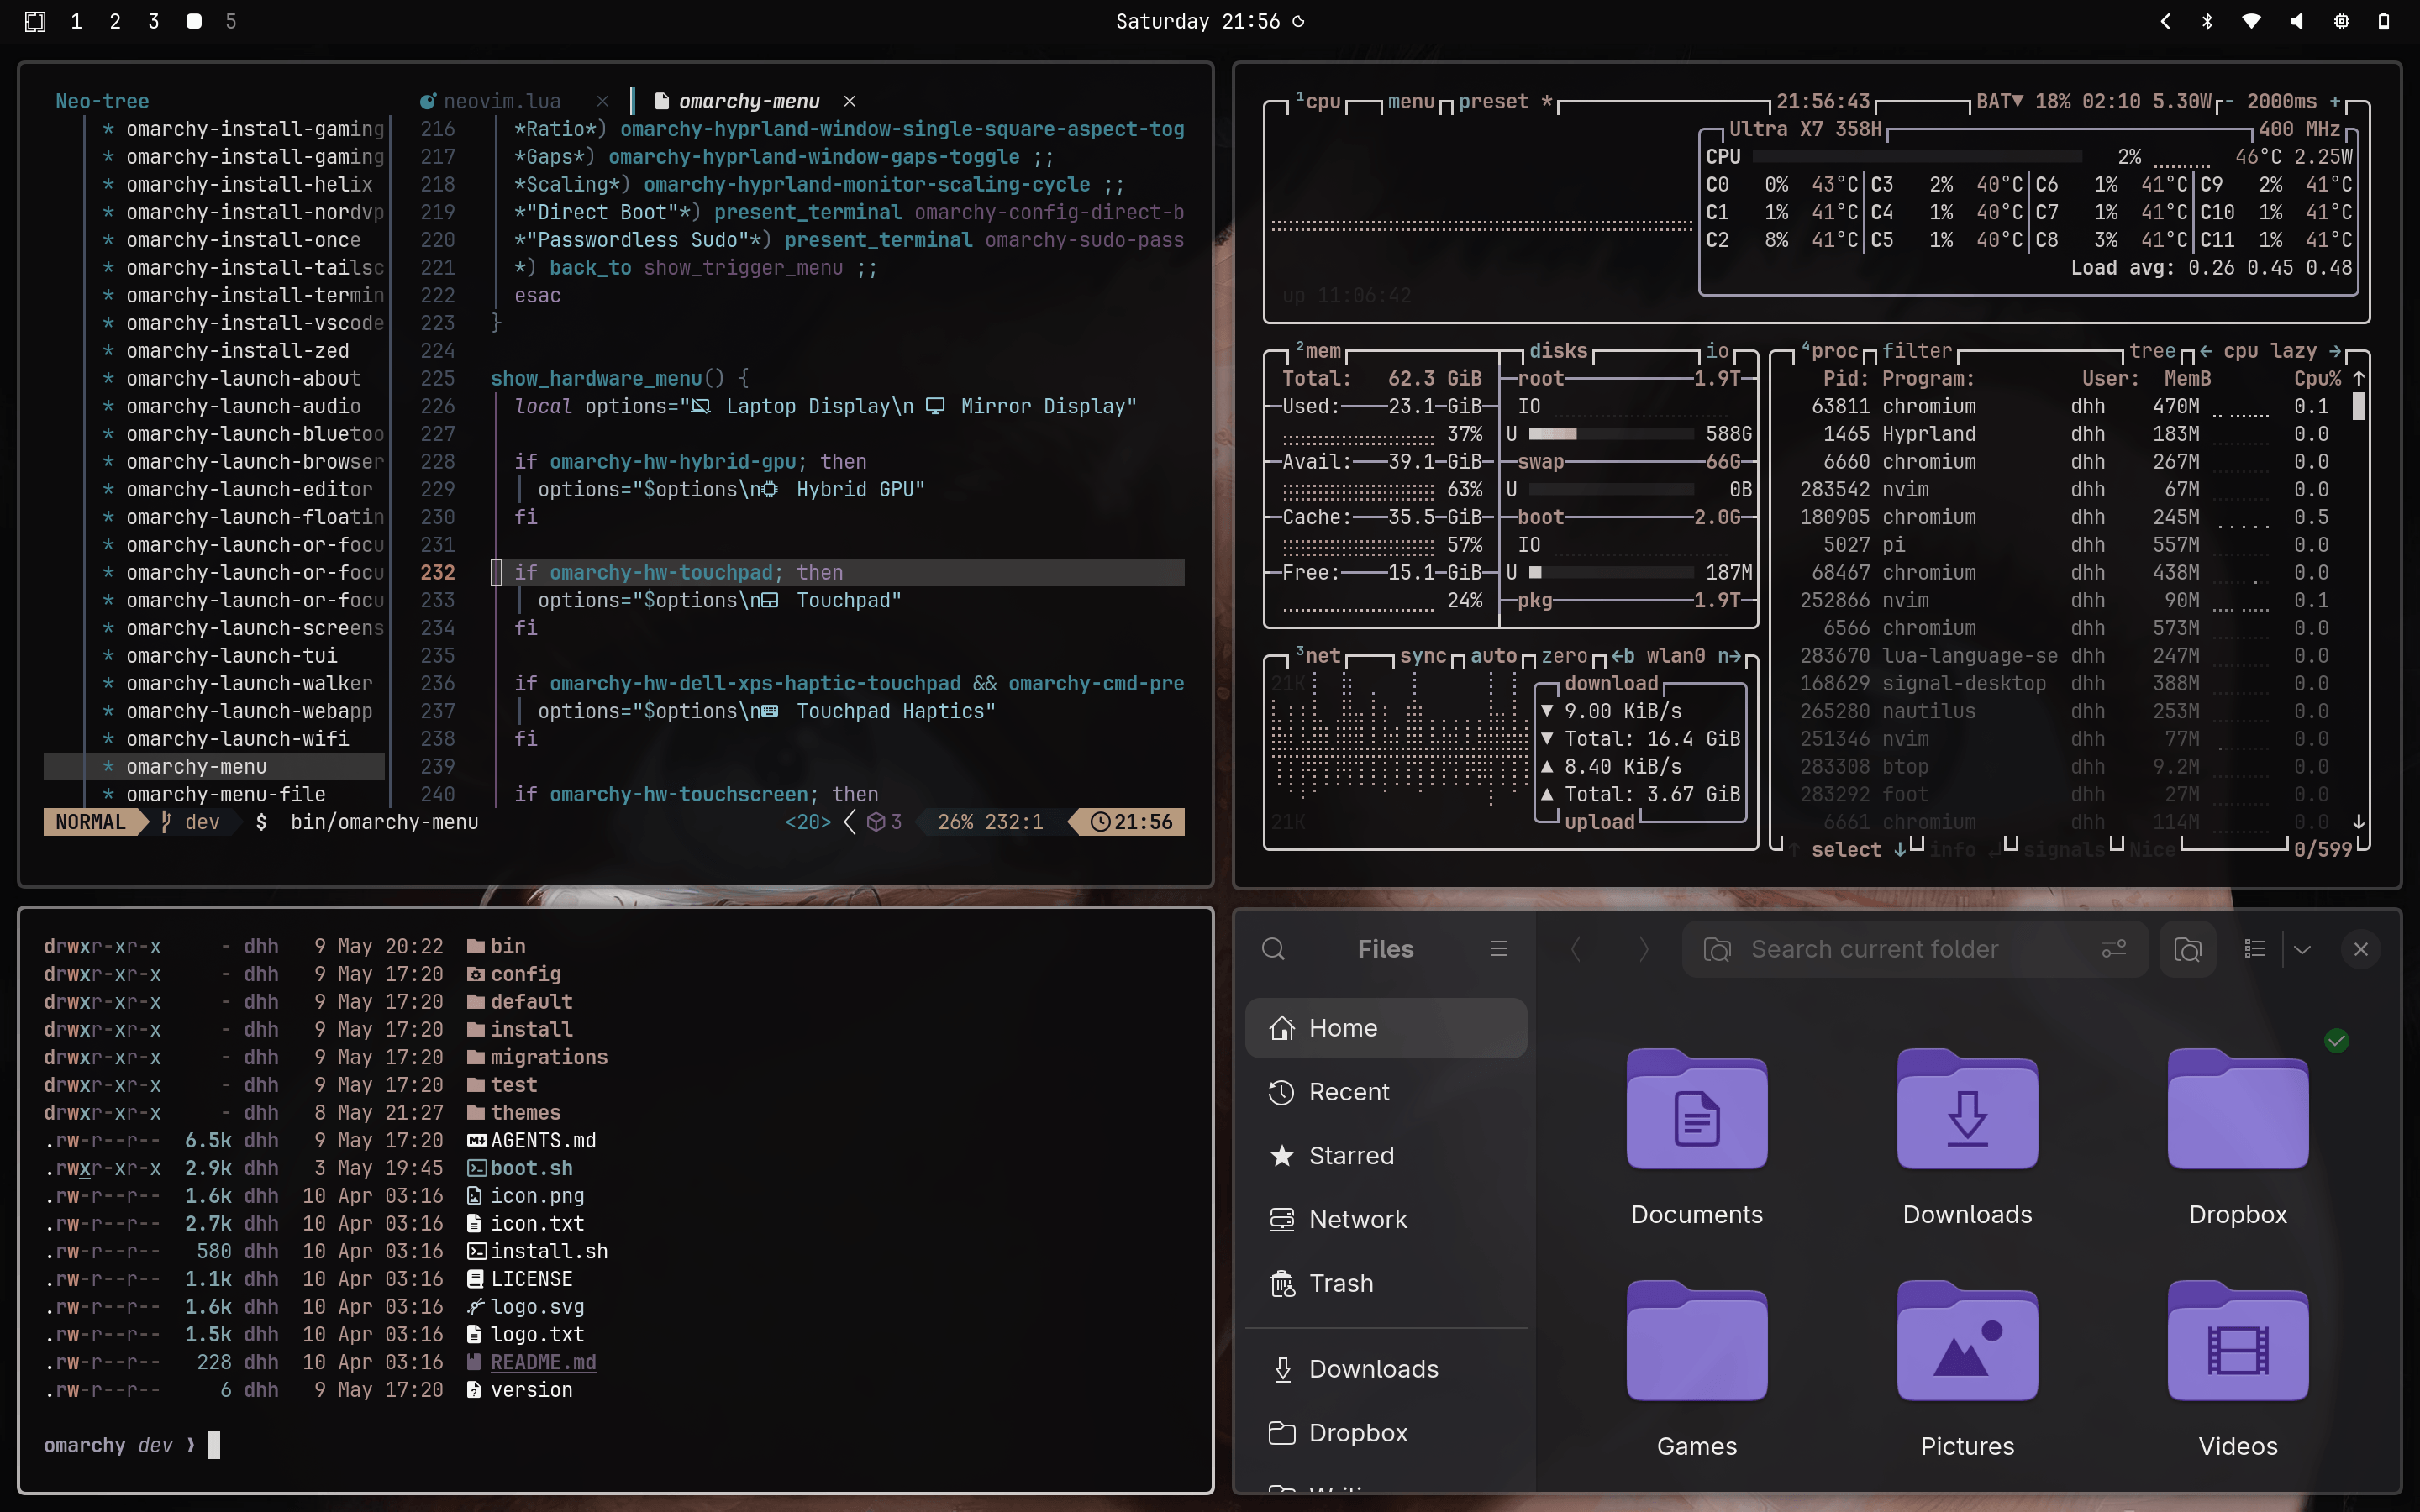Open search filter options in Files search bar
The height and width of the screenshot is (1512, 2420).
pos(2113,948)
